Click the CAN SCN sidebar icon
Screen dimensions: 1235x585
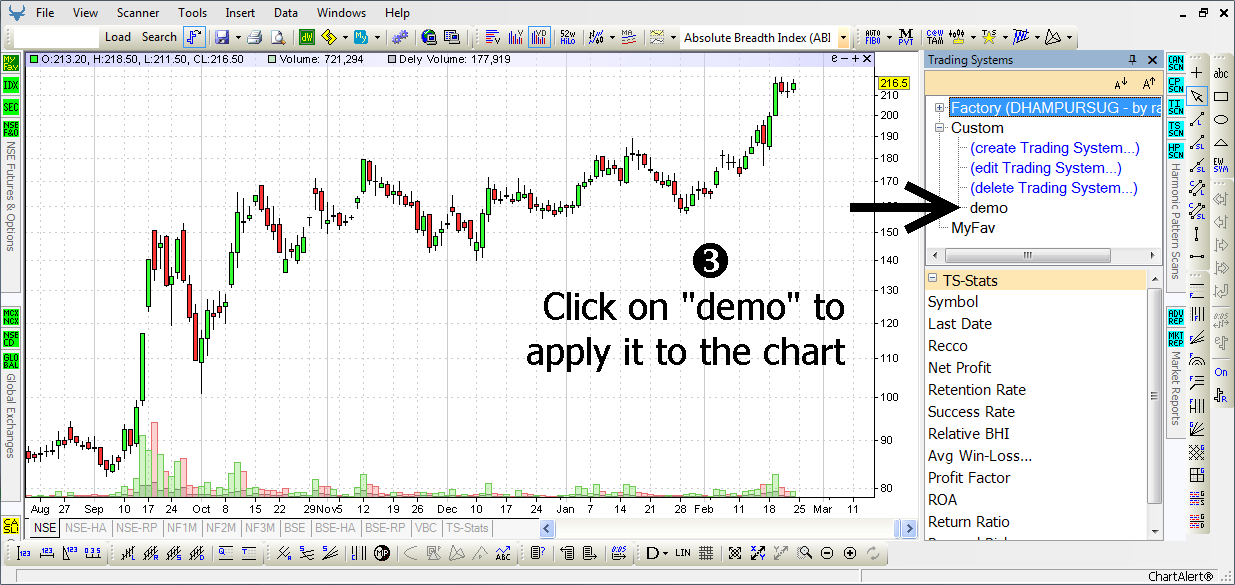click(x=1176, y=63)
